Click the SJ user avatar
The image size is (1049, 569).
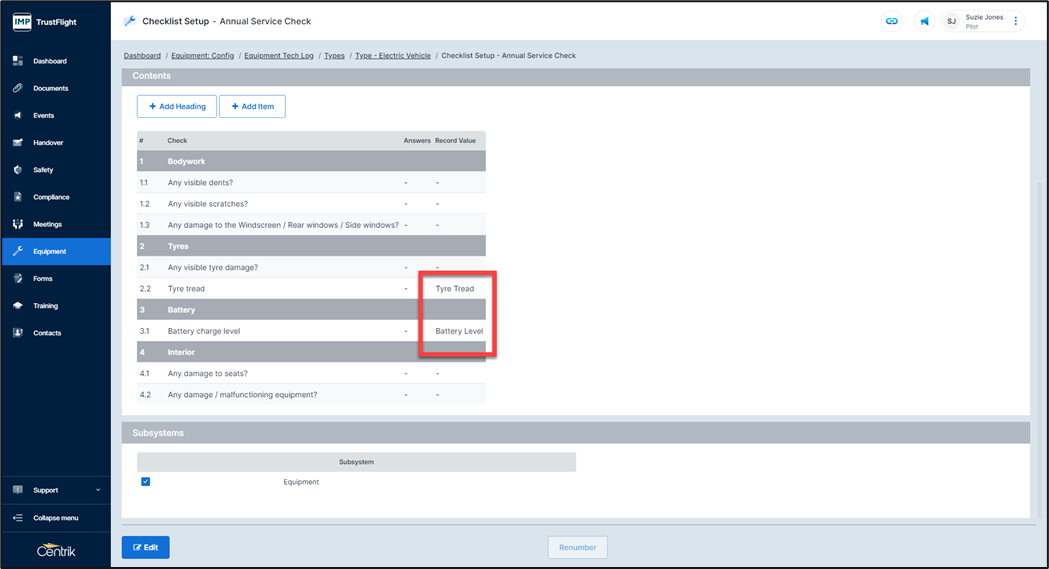pyautogui.click(x=951, y=21)
